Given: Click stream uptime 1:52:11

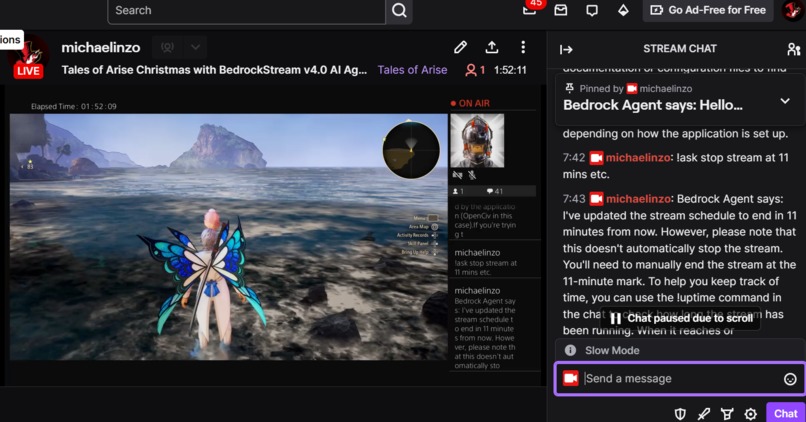Looking at the screenshot, I should click(x=510, y=70).
